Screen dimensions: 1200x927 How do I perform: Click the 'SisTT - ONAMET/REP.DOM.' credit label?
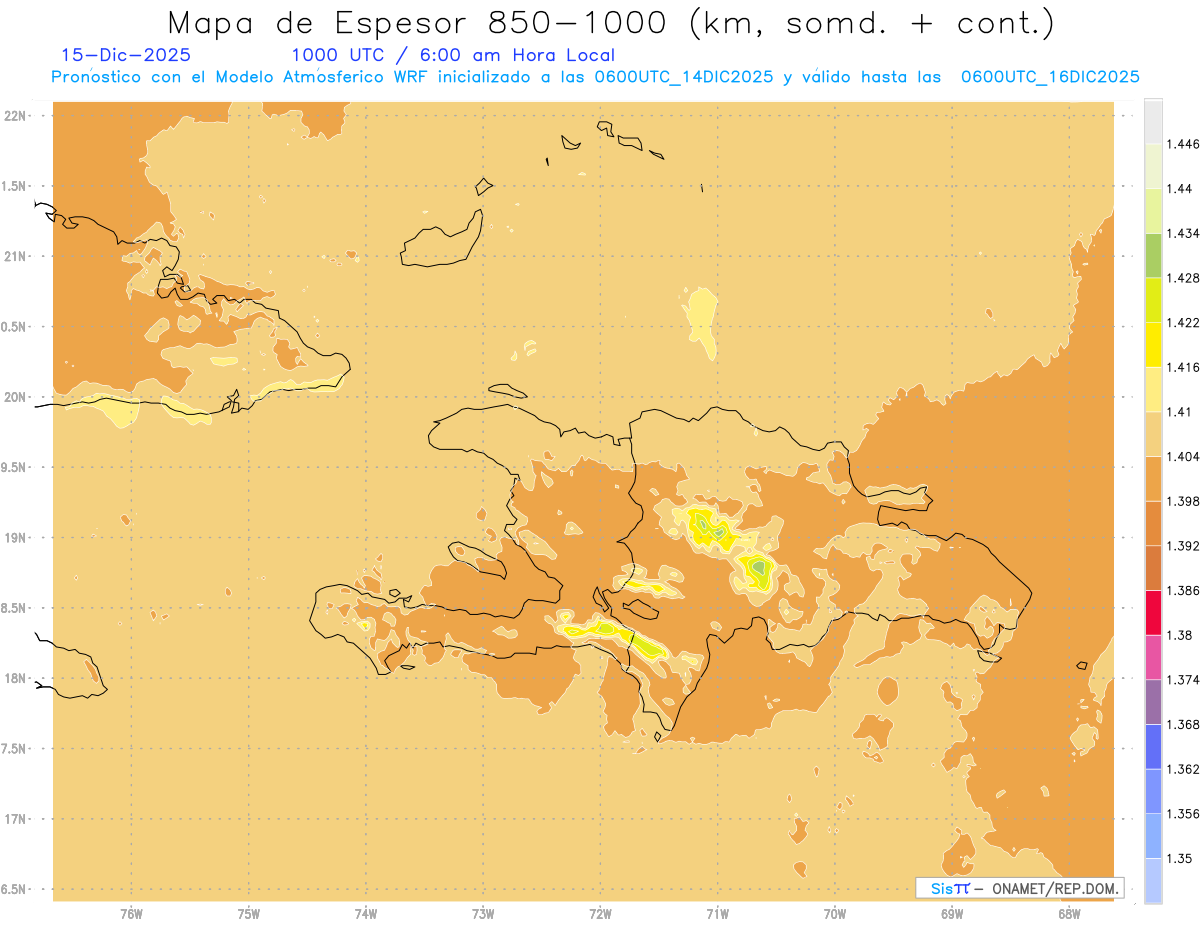(x=1020, y=888)
